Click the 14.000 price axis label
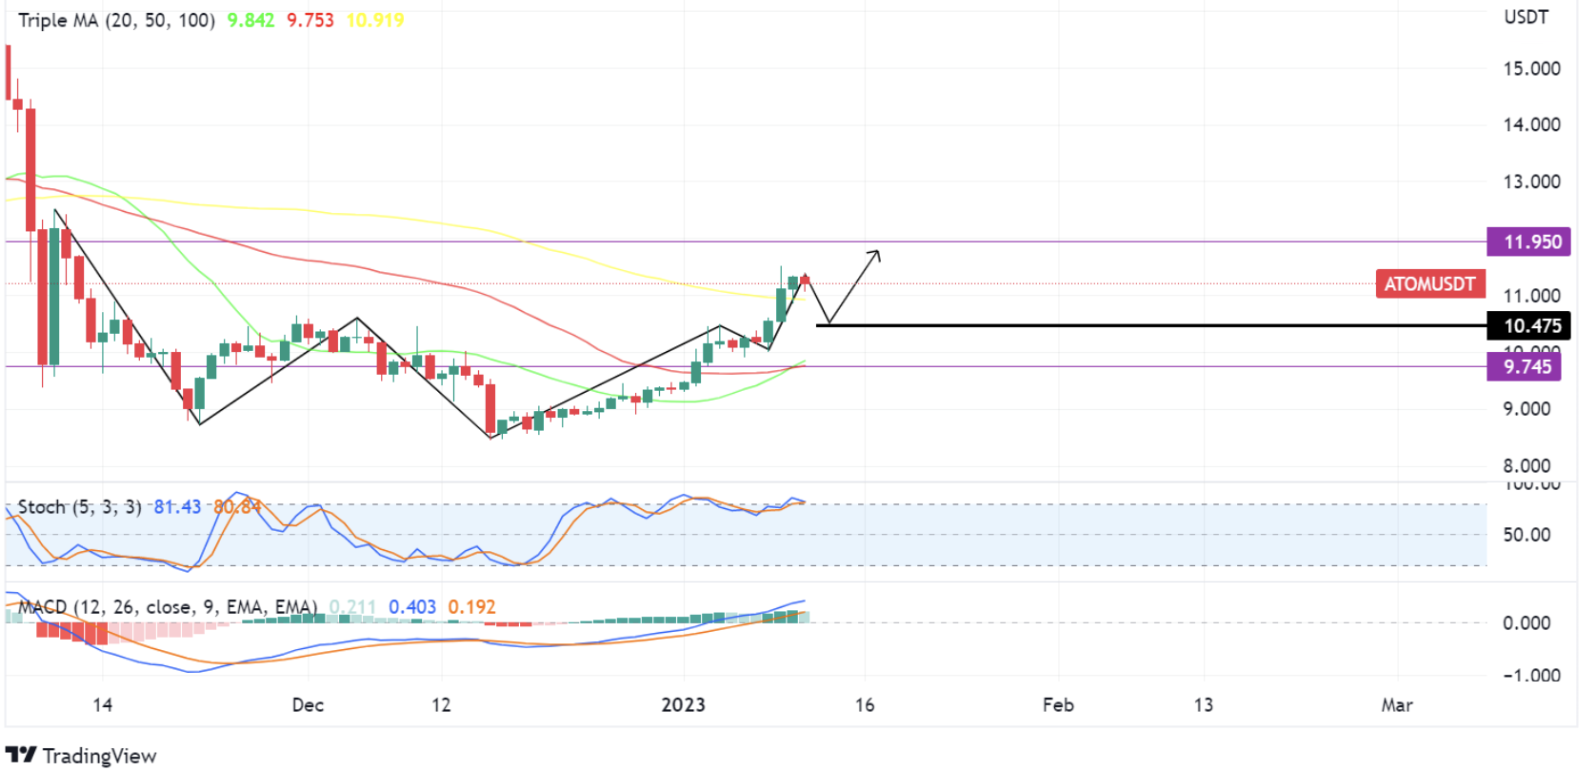 click(1532, 125)
